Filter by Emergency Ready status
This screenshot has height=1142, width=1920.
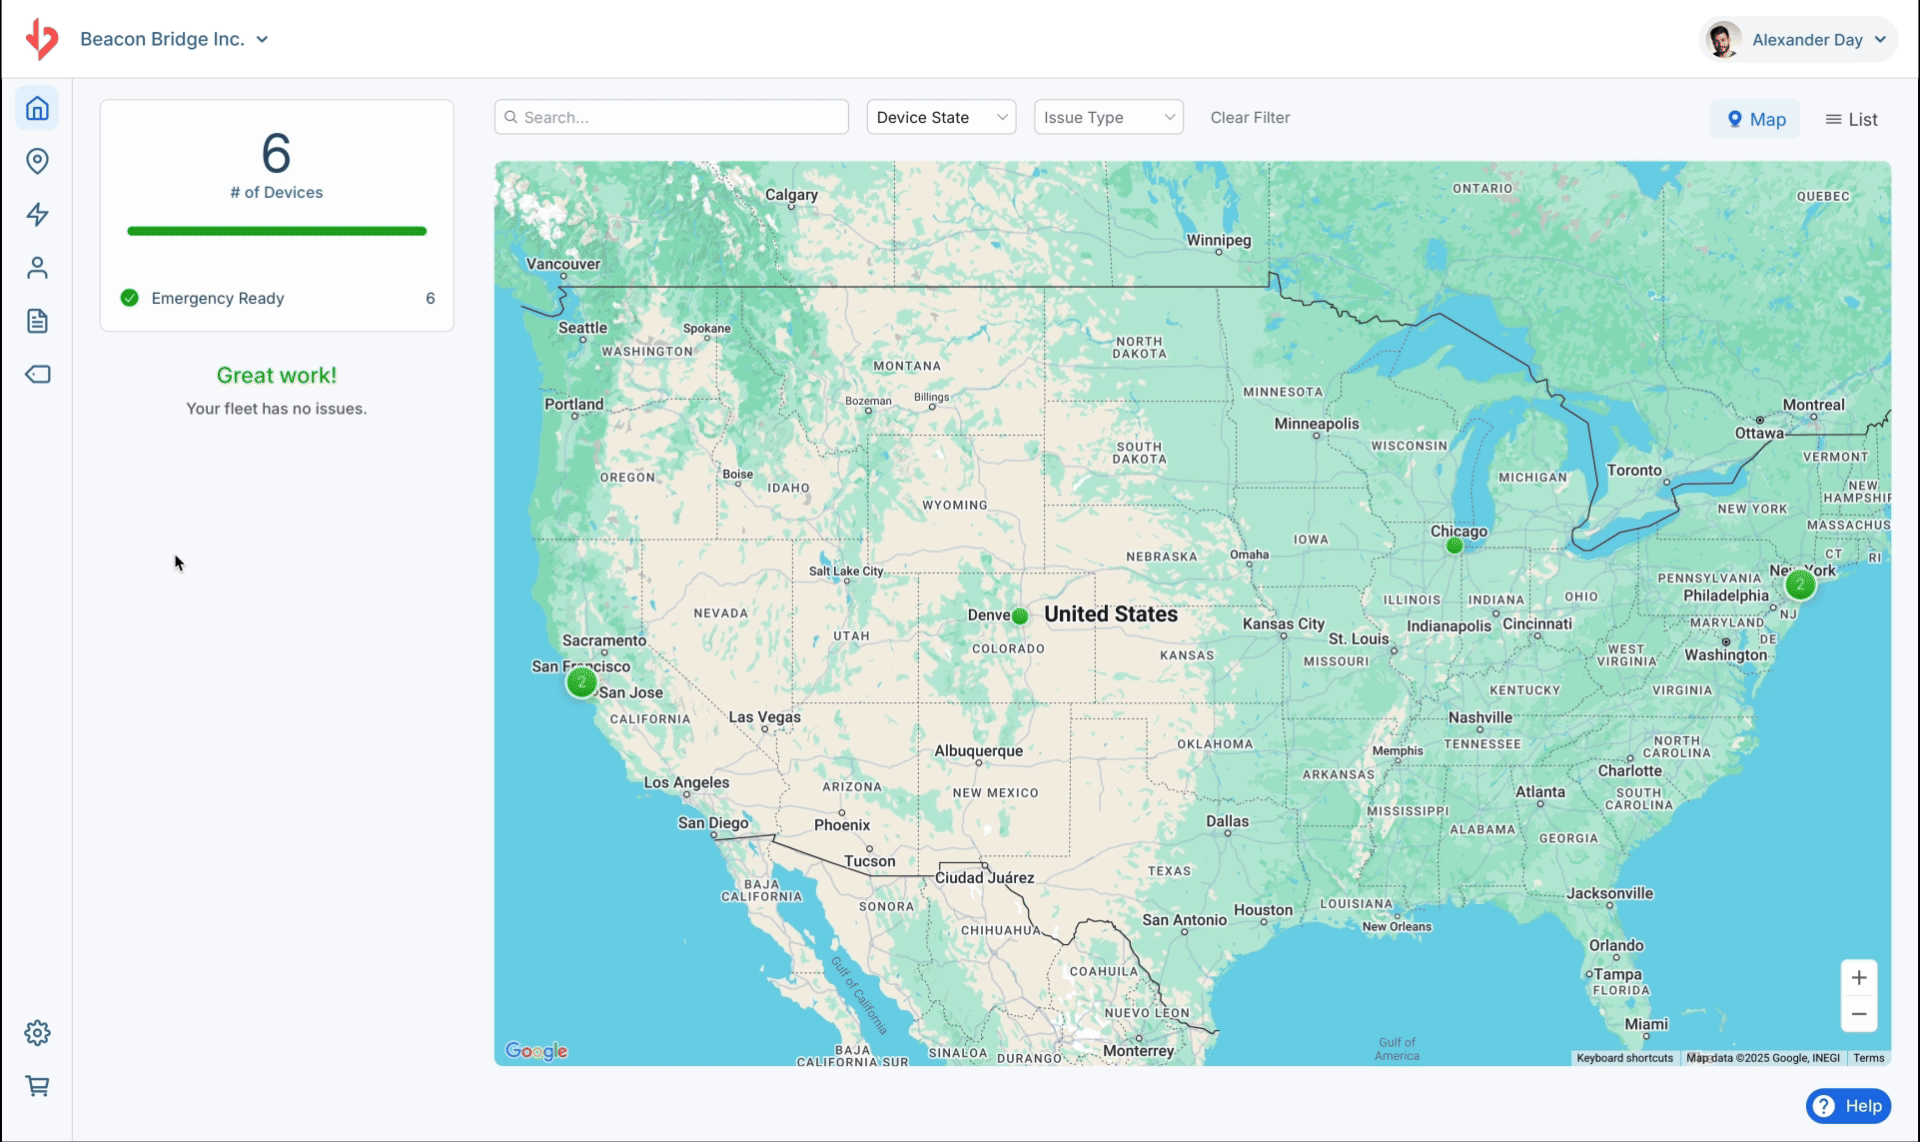click(217, 298)
